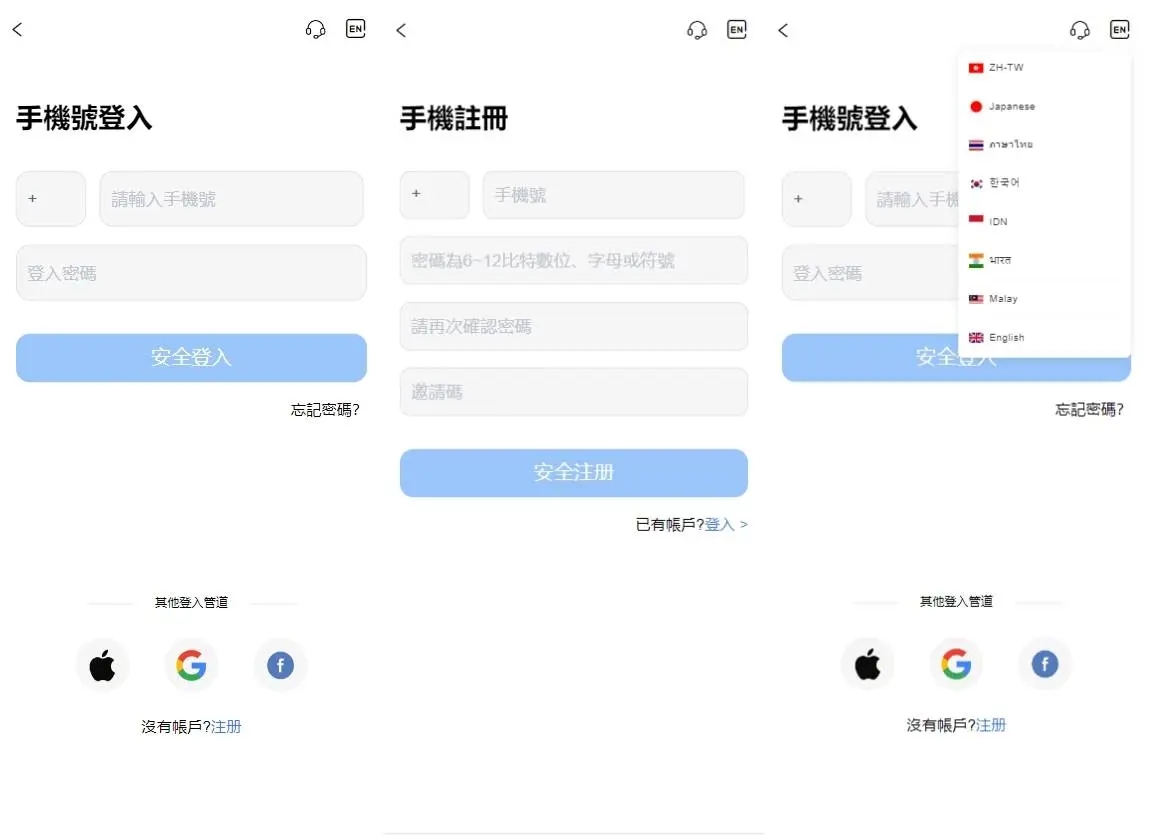Click 安全登入 button on first login screen
This screenshot has width=1149, height=835.
tap(191, 358)
